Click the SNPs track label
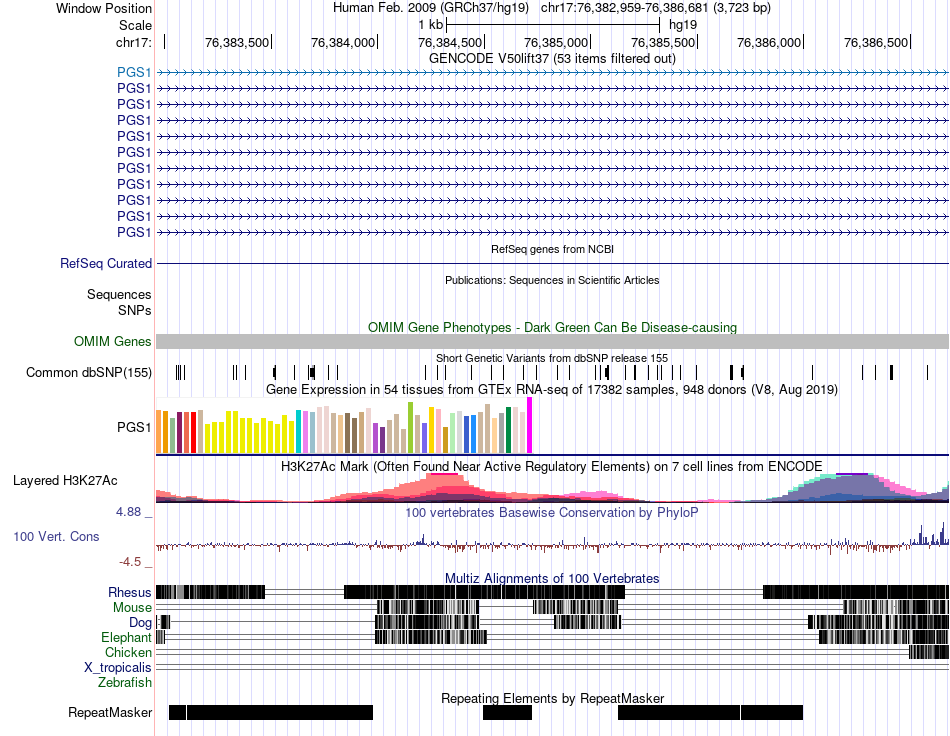The width and height of the screenshot is (950, 736). coord(135,310)
